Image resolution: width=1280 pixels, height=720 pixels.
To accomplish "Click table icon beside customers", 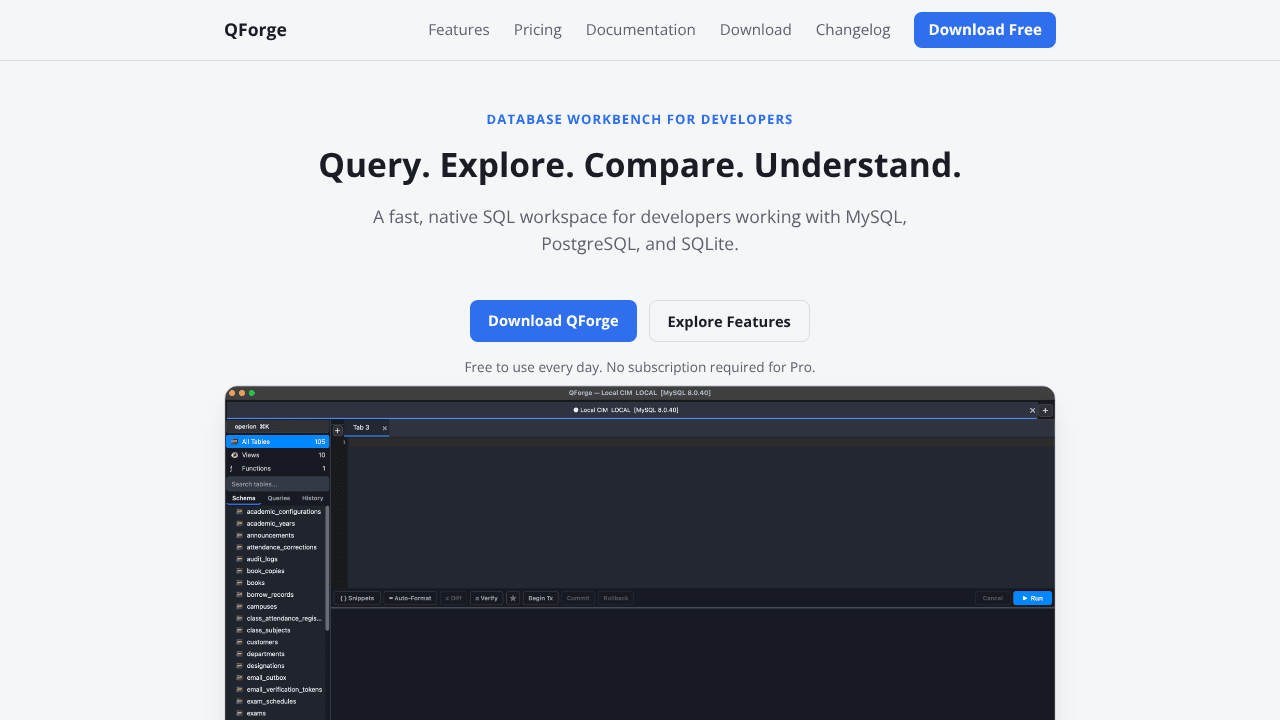I will pyautogui.click(x=239, y=642).
